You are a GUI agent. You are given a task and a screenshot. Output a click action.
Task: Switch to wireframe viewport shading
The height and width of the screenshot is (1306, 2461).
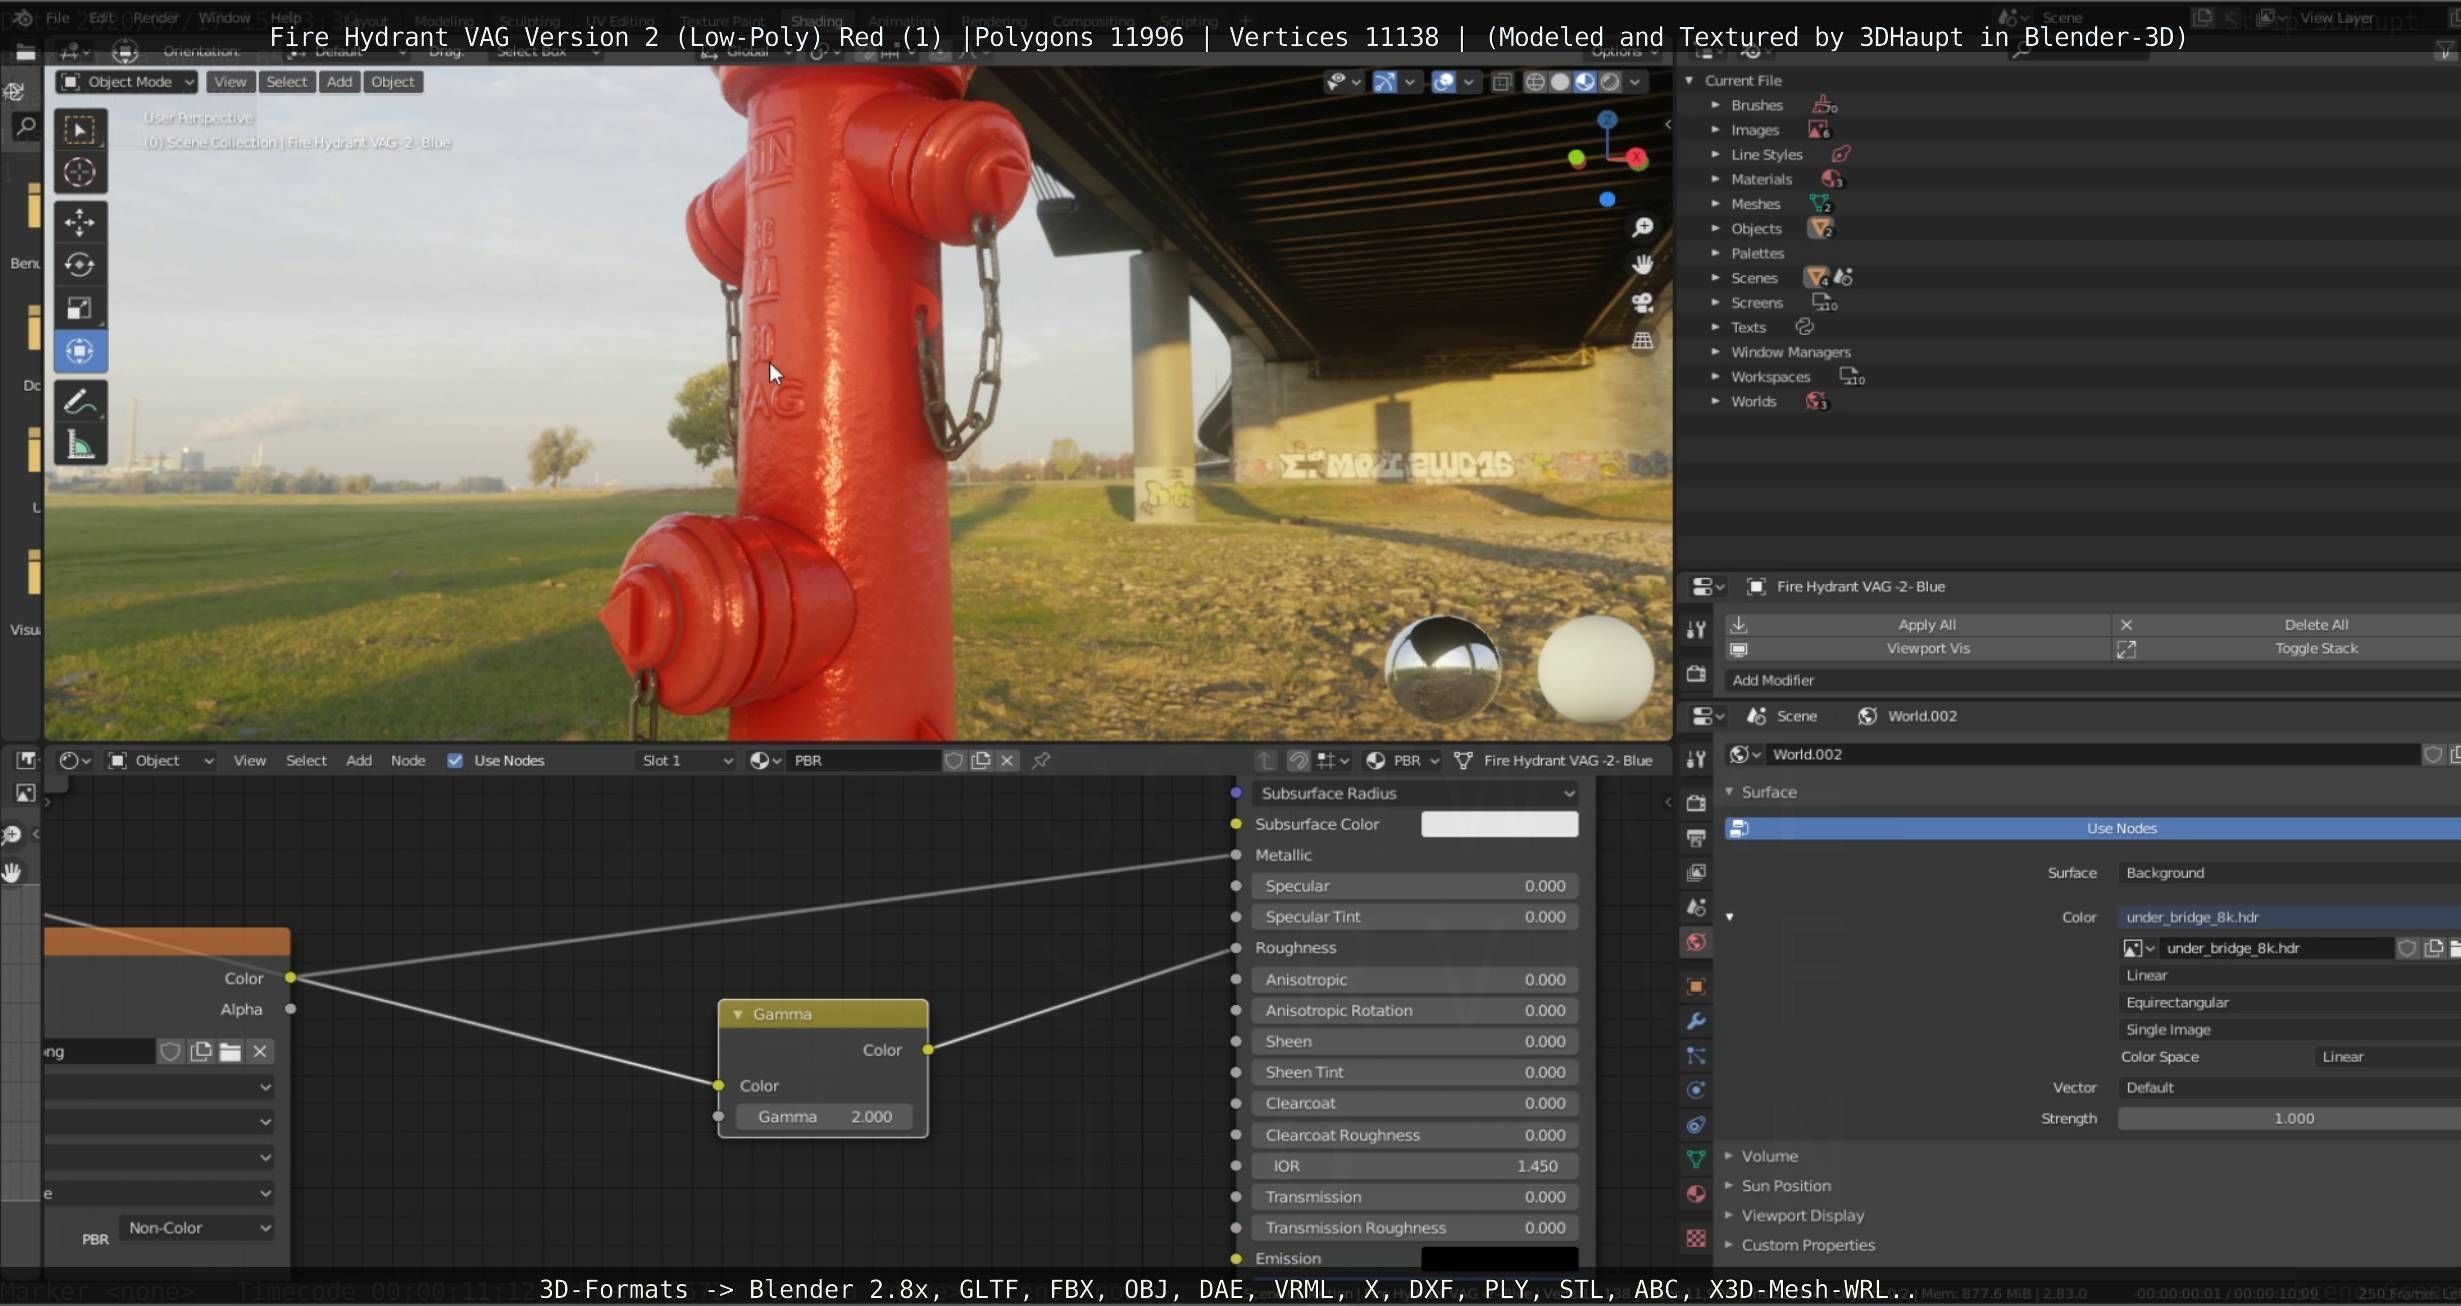(x=1535, y=82)
